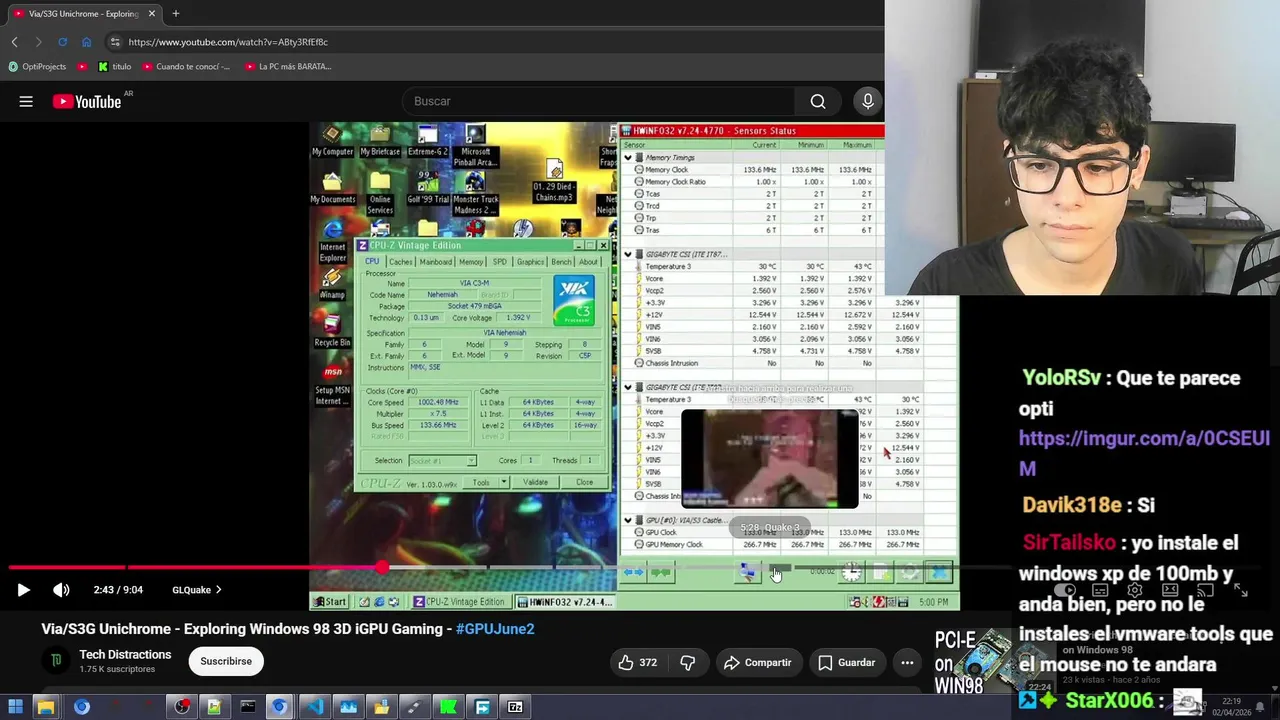
Task: Like the video with 372 likes
Action: (638, 662)
